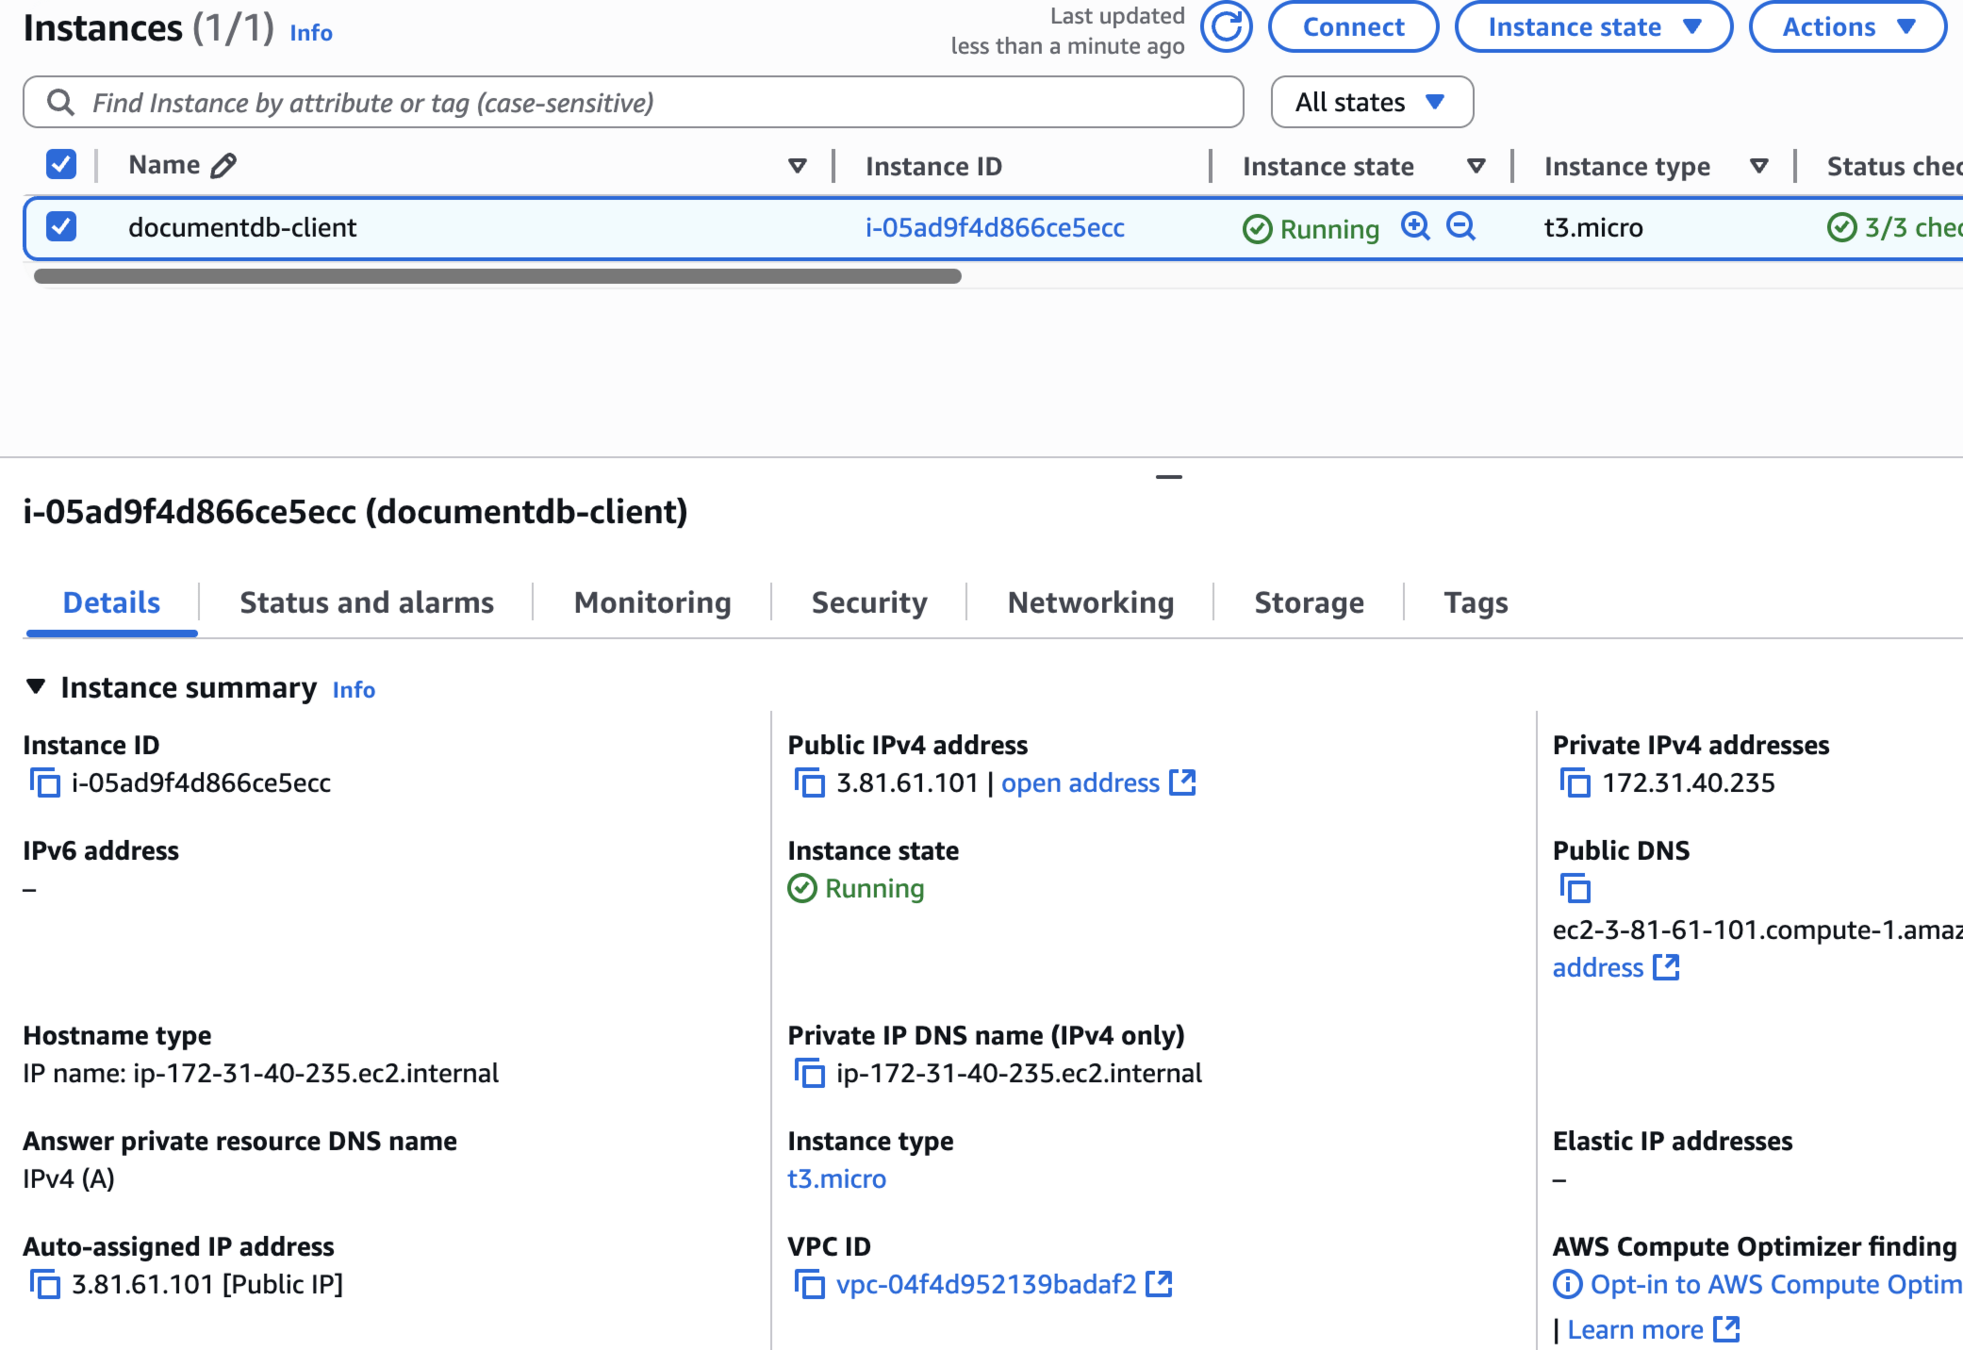Image resolution: width=1963 pixels, height=1350 pixels.
Task: Expand the All states filter dropdown
Action: [x=1371, y=102]
